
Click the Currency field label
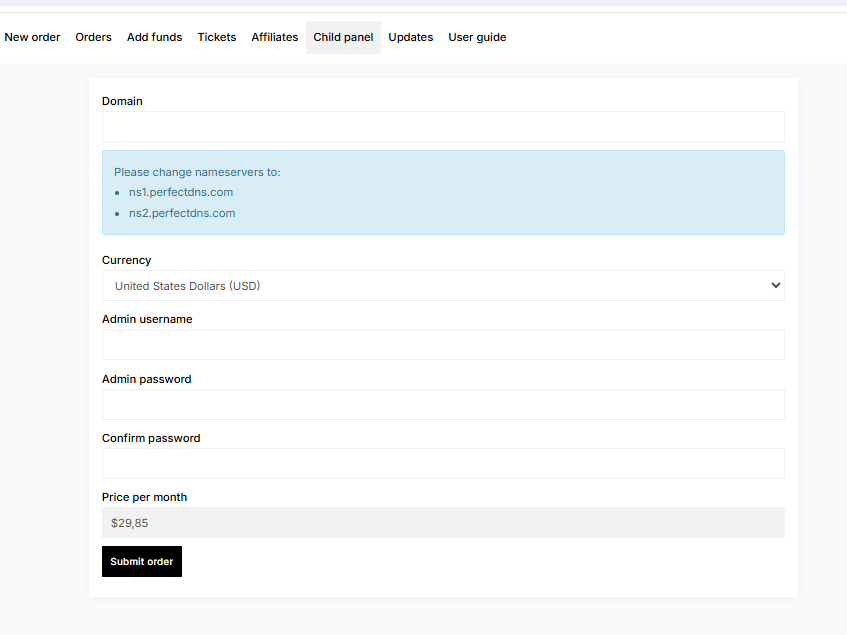tap(126, 260)
